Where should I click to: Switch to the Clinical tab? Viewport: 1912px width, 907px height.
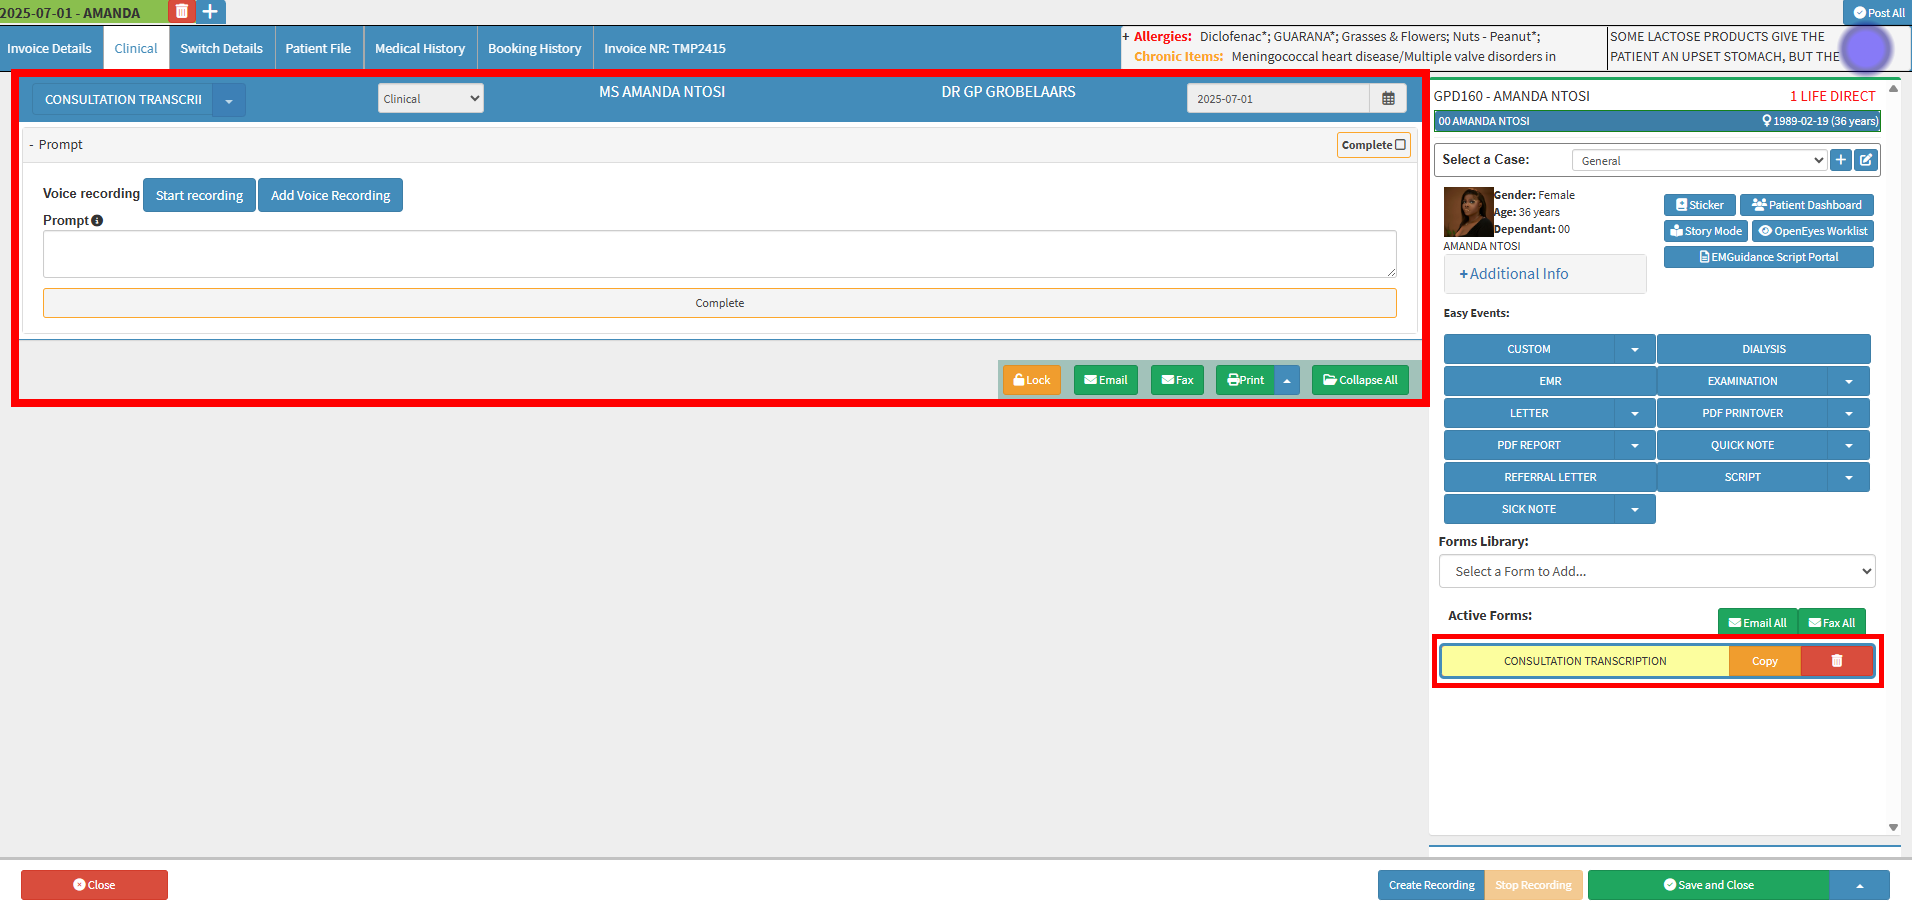136,48
